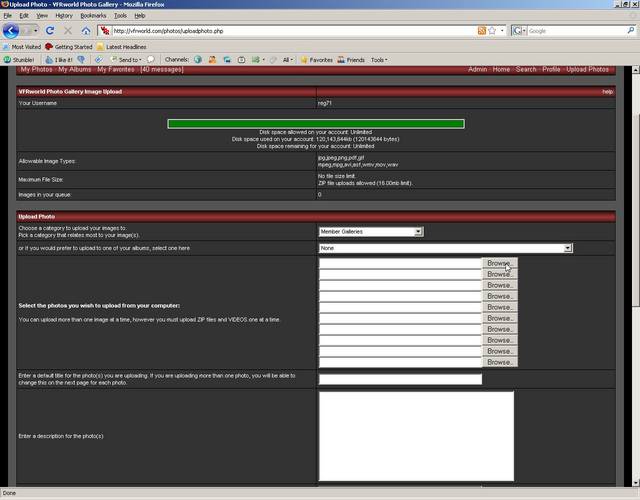This screenshot has height=500, width=640.
Task: Open the Upload Photos link
Action: coord(587,70)
